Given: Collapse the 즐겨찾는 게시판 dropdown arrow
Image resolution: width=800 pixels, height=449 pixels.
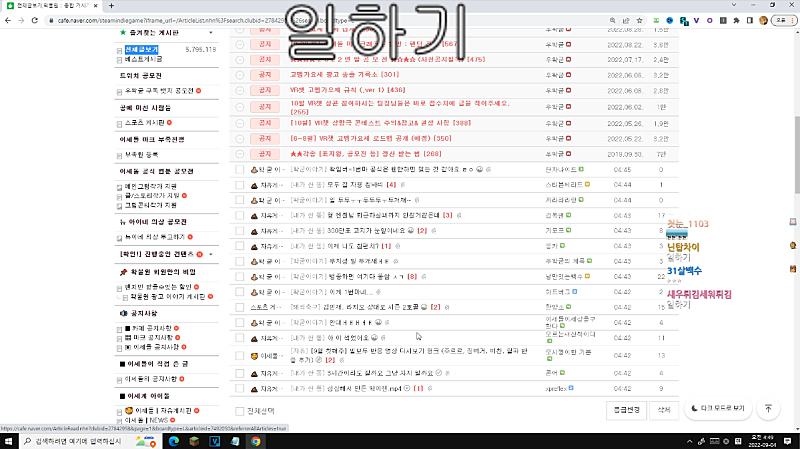Looking at the screenshot, I should pos(211,33).
